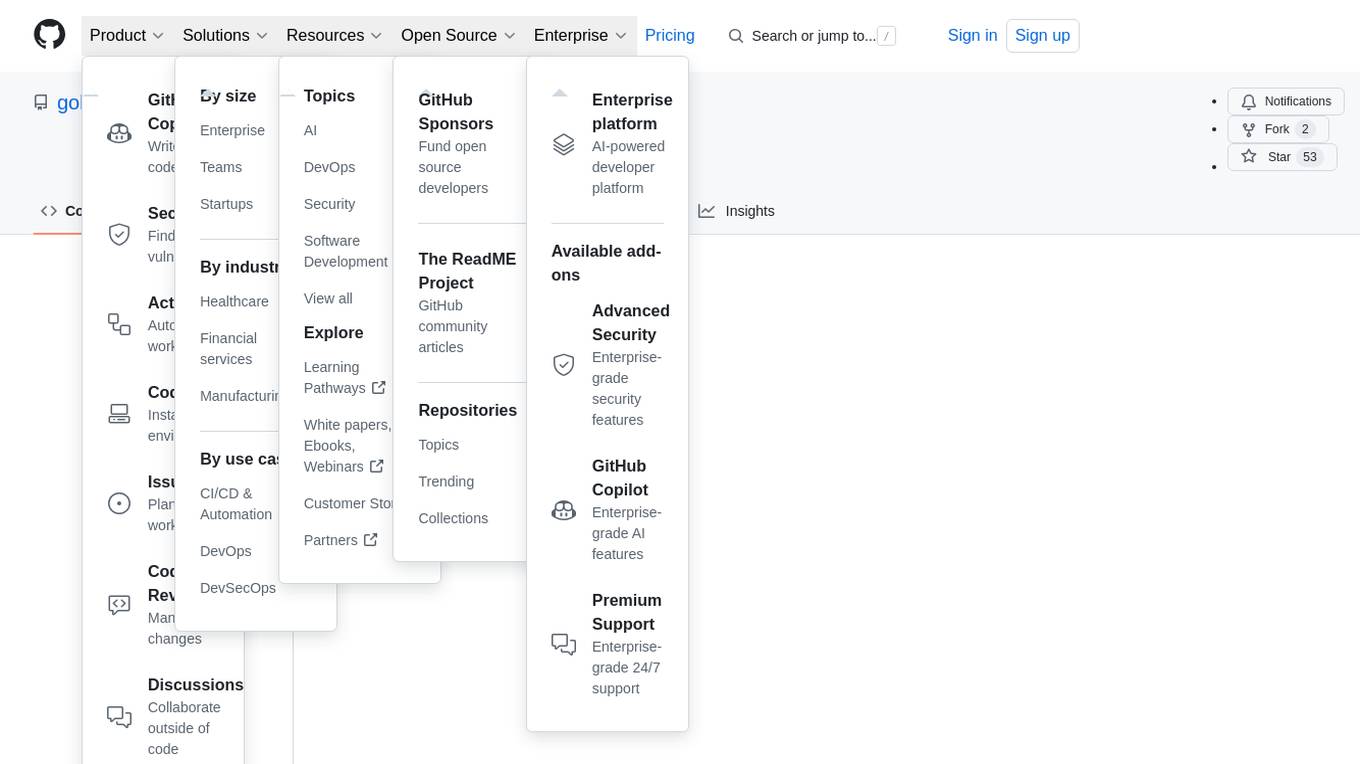Open Learning Pathways external link
The height and width of the screenshot is (764, 1360).
coord(345,378)
